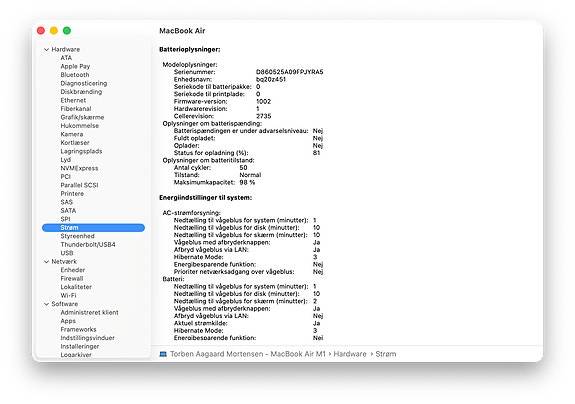Select Ethernet in Hardware list
This screenshot has height=404, width=575.
(73, 100)
